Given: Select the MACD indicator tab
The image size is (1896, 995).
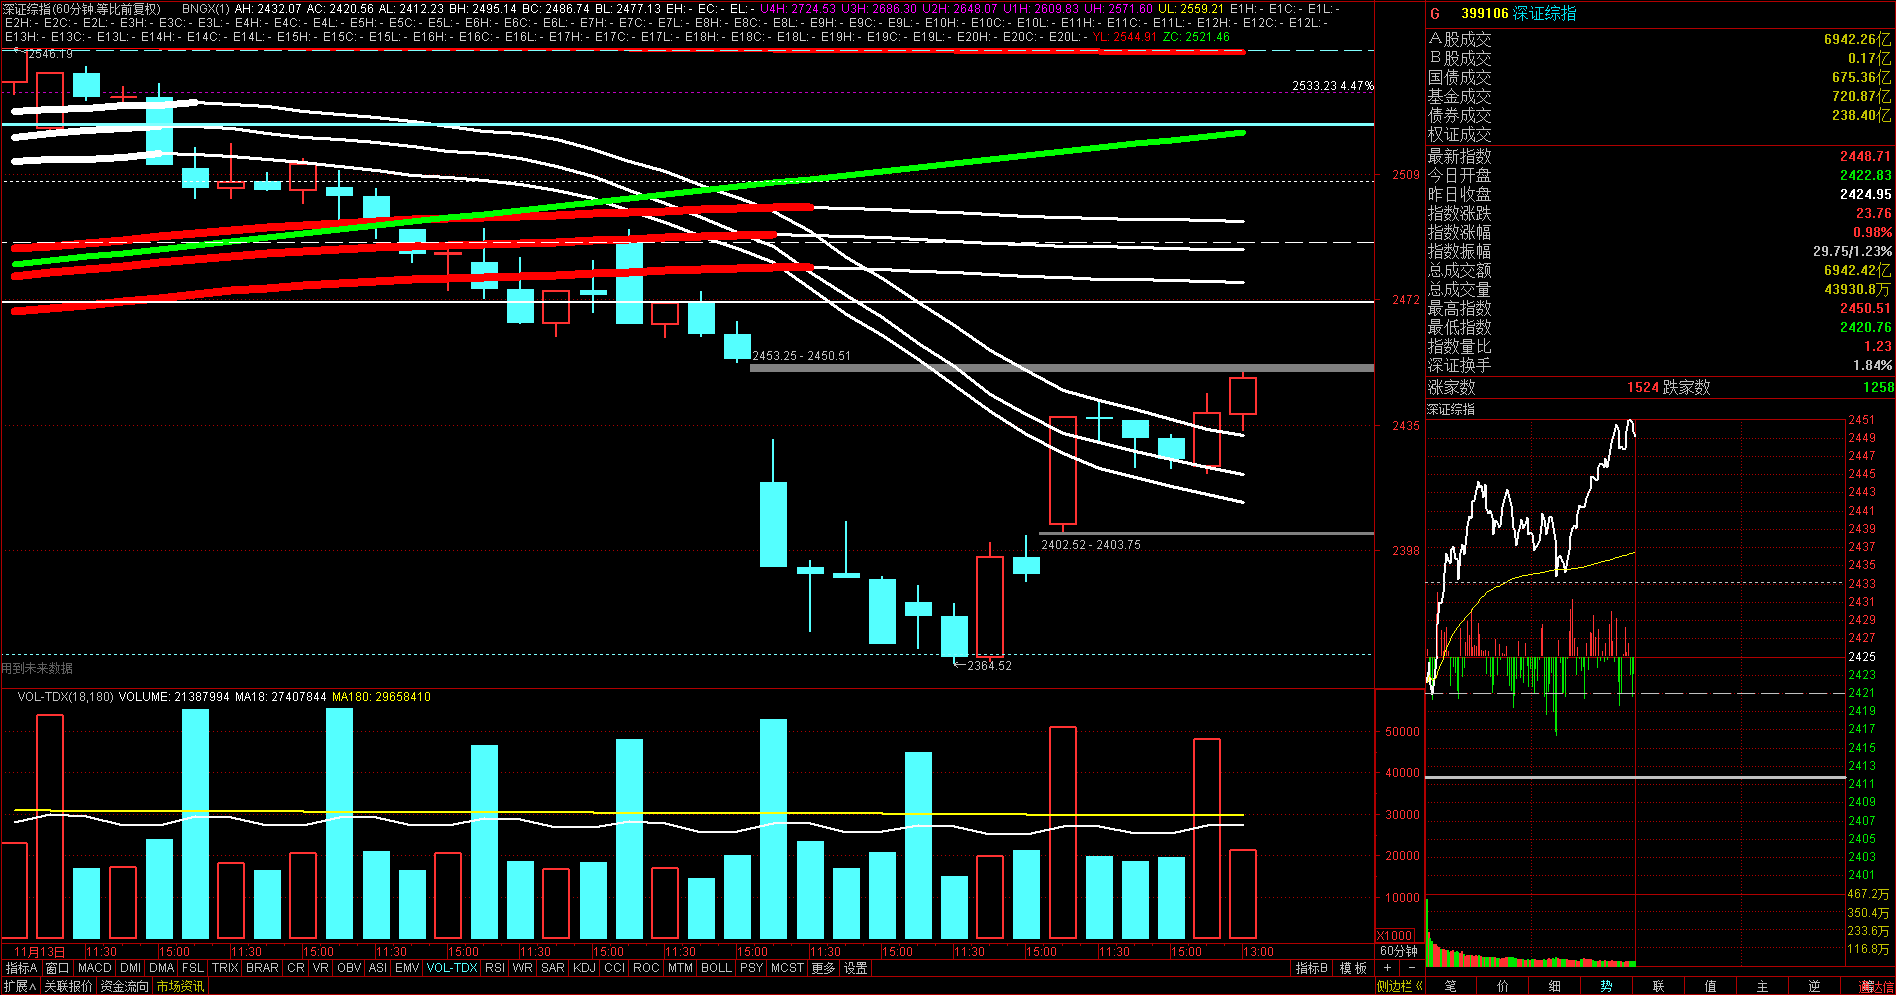Looking at the screenshot, I should pos(95,968).
